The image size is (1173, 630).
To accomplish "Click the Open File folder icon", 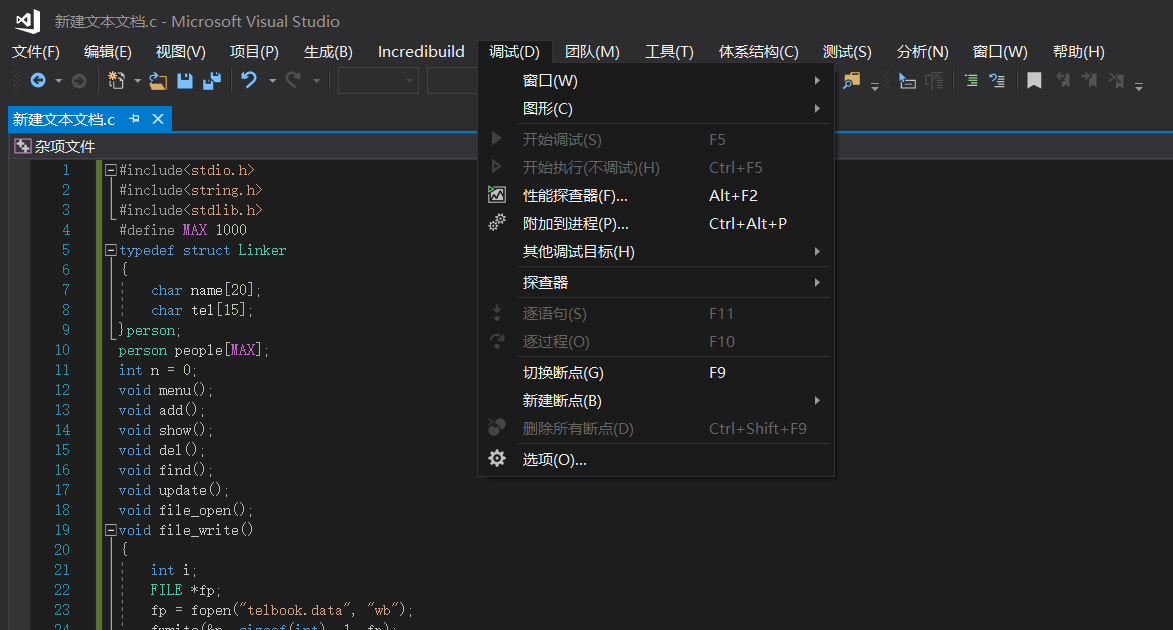I will pyautogui.click(x=158, y=80).
